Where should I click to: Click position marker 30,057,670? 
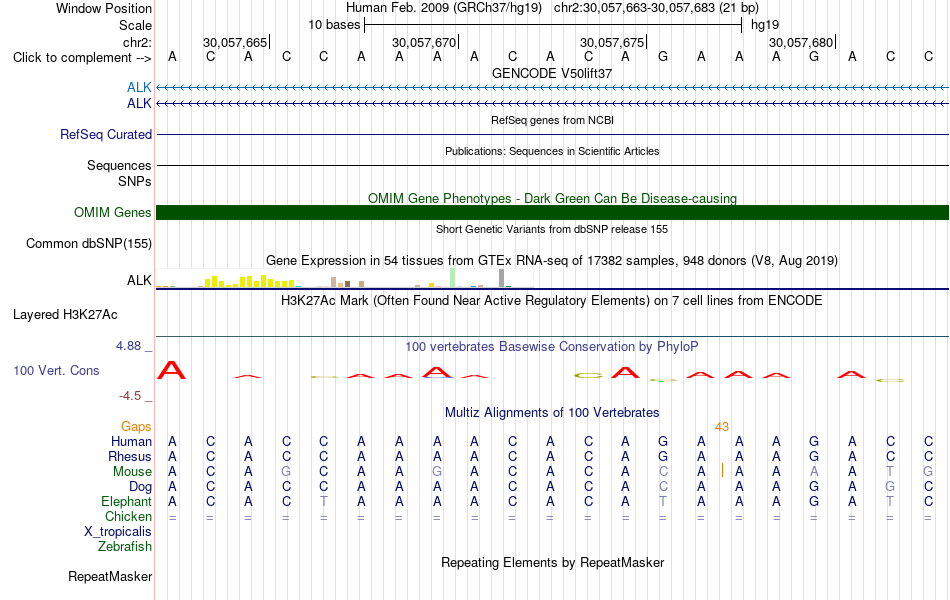tap(424, 42)
